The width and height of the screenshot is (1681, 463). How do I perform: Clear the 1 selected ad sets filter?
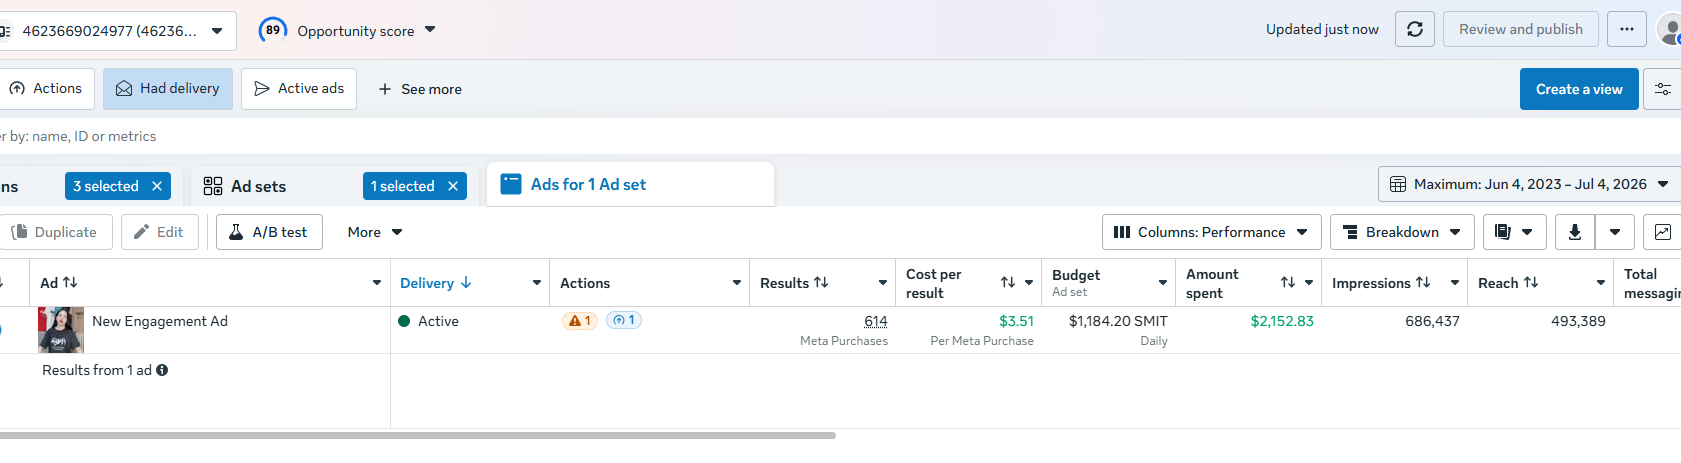[x=453, y=186]
